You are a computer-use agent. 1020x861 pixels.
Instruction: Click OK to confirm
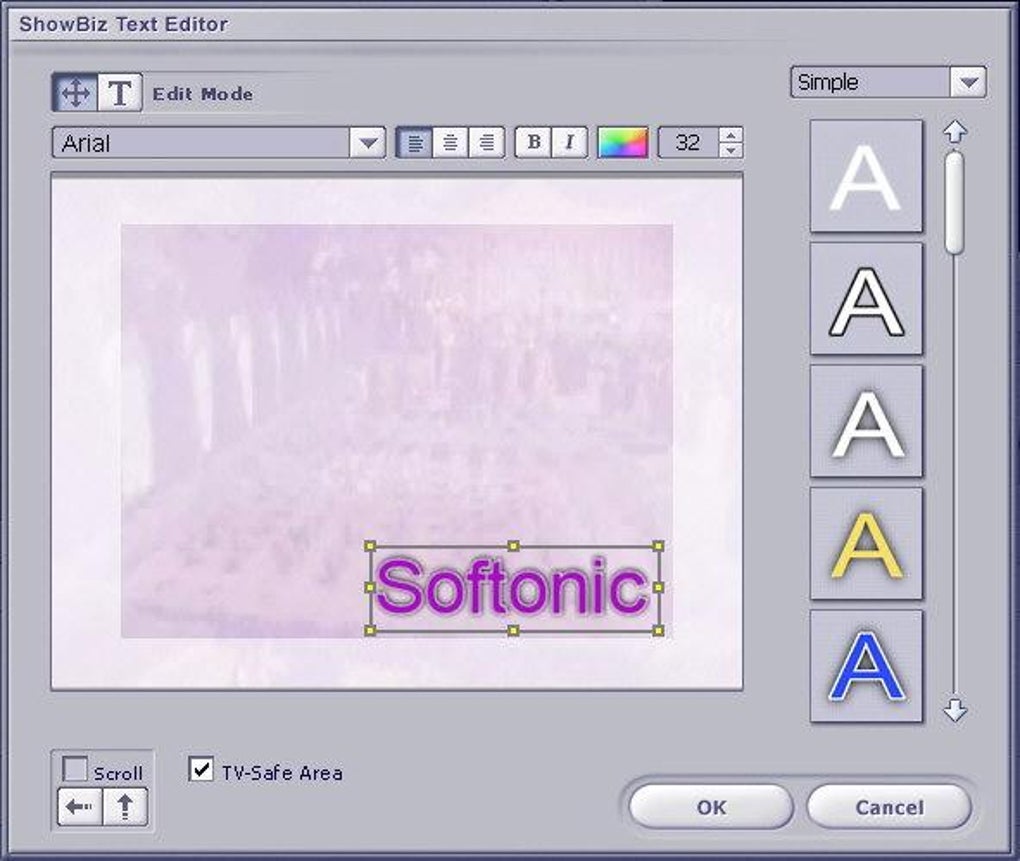coord(711,807)
